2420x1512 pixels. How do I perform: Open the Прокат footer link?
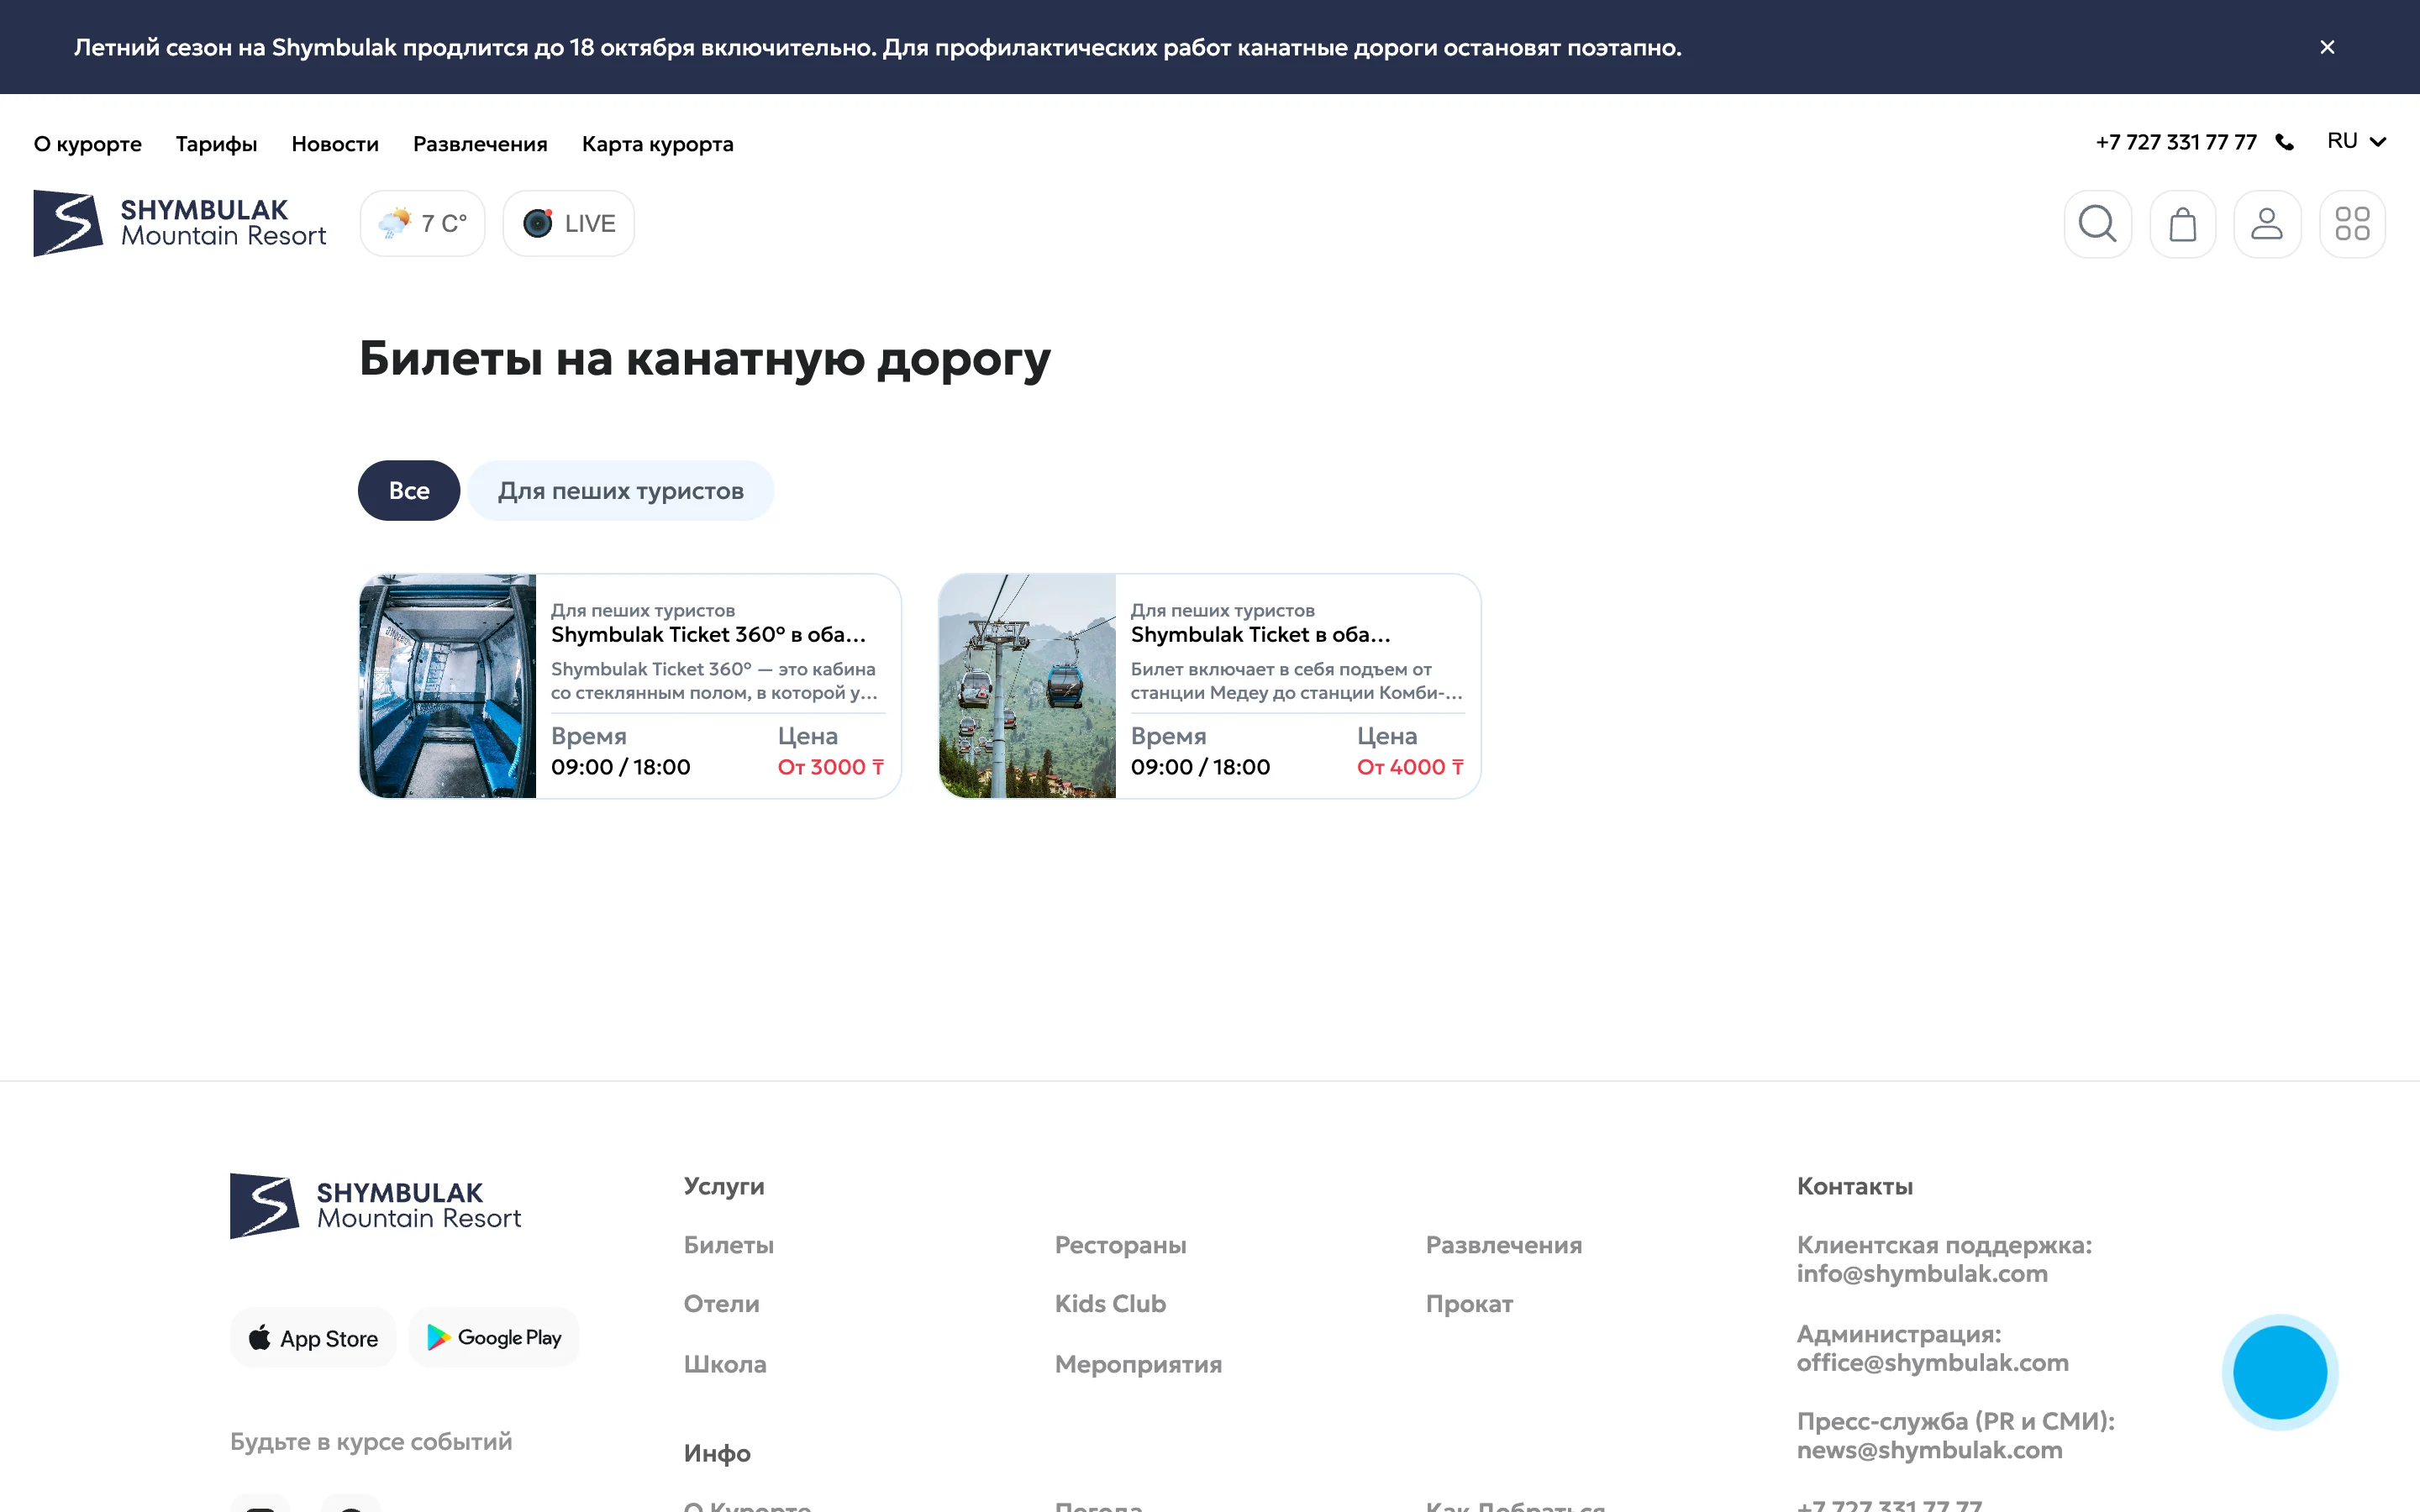tap(1469, 1304)
